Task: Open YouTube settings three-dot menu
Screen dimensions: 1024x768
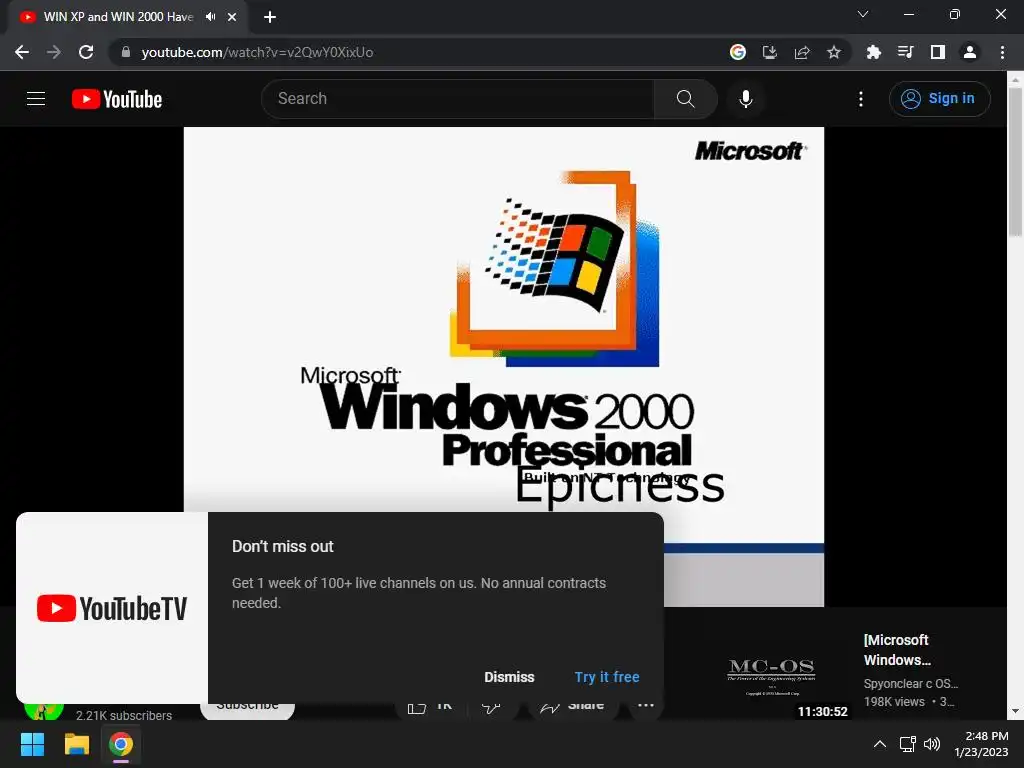Action: [861, 99]
